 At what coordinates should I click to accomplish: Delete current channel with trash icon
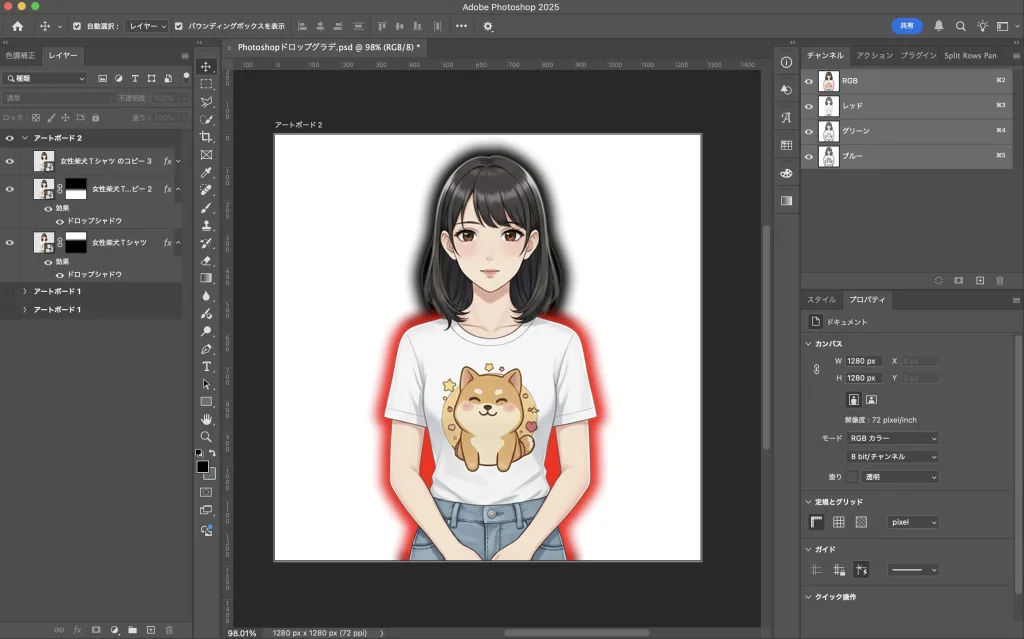point(998,281)
